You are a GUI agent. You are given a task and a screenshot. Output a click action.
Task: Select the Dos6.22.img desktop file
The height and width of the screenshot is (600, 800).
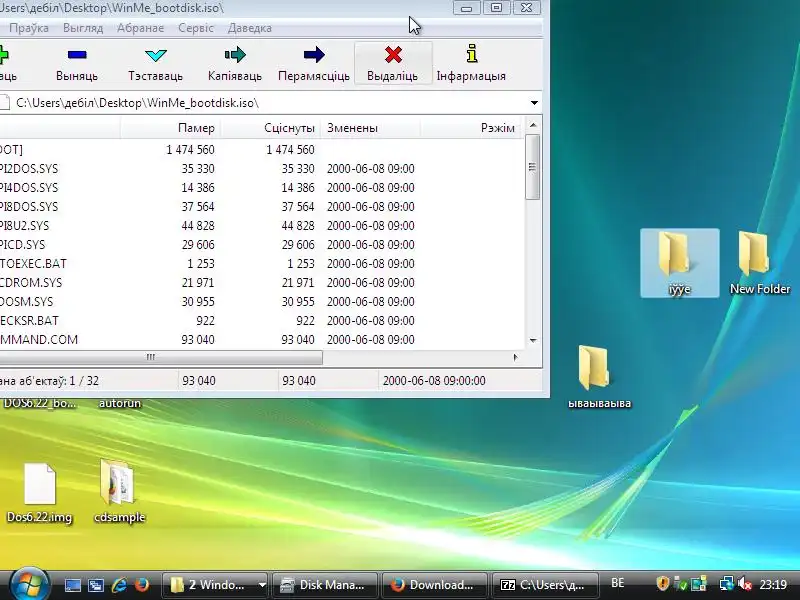(x=39, y=493)
